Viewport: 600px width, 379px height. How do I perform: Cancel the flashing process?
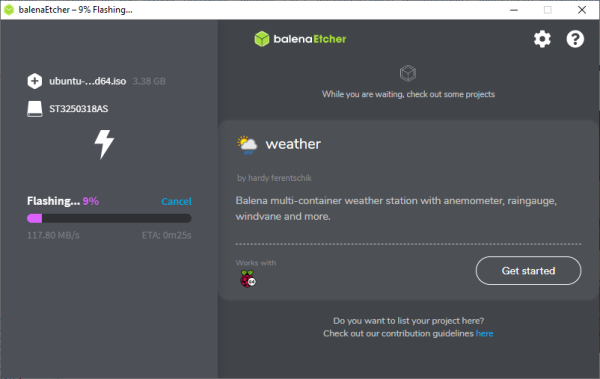coord(176,201)
